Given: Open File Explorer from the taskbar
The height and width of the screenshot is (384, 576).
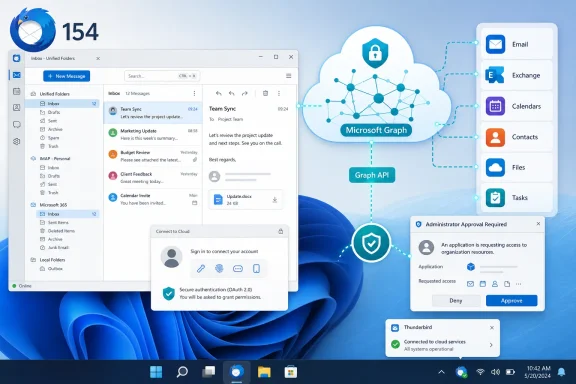Looking at the screenshot, I should tap(264, 372).
